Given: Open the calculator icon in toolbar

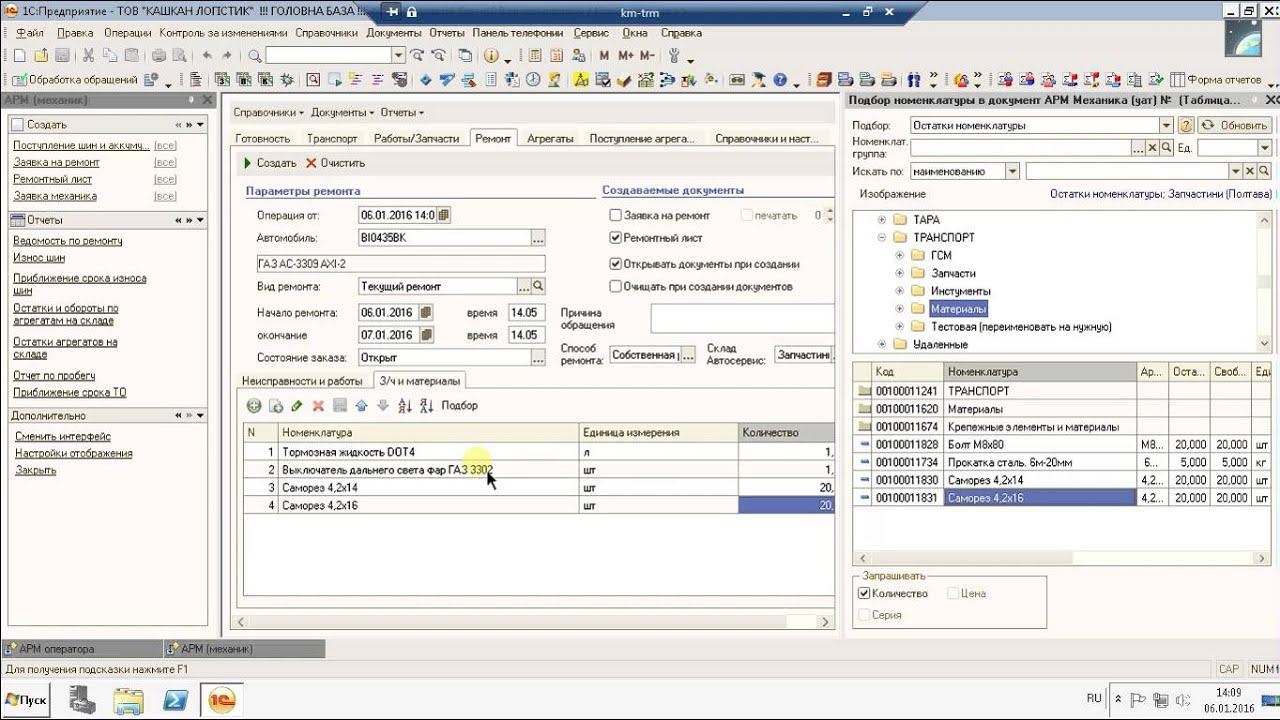Looking at the screenshot, I should click(534, 56).
